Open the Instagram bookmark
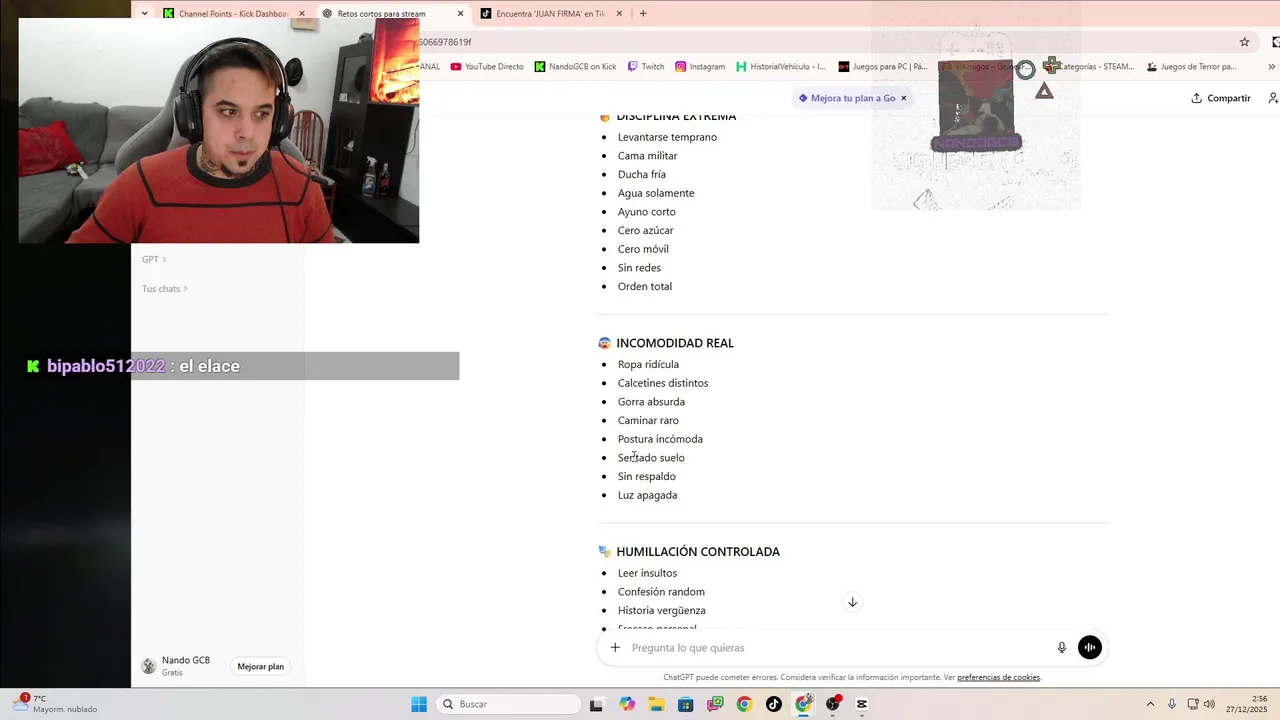Screen dimensions: 1280x720 700,67
